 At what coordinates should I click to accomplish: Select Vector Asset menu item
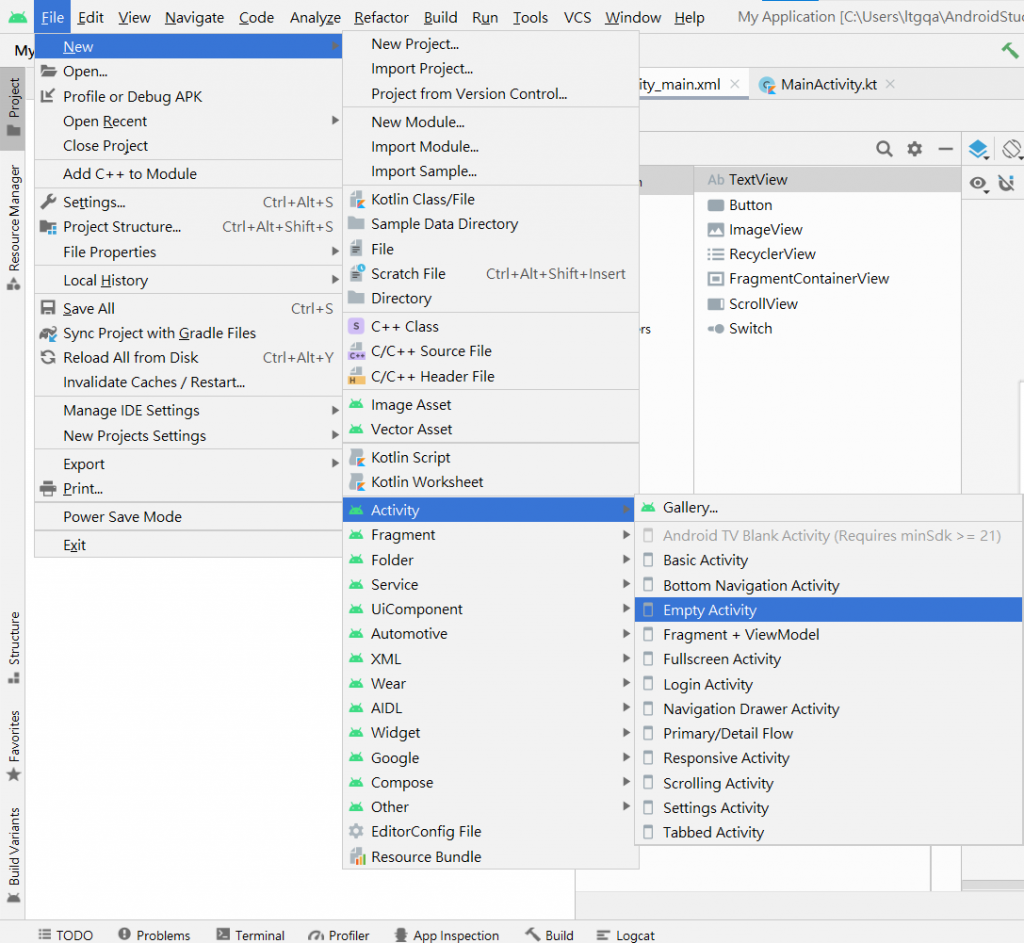pos(490,429)
